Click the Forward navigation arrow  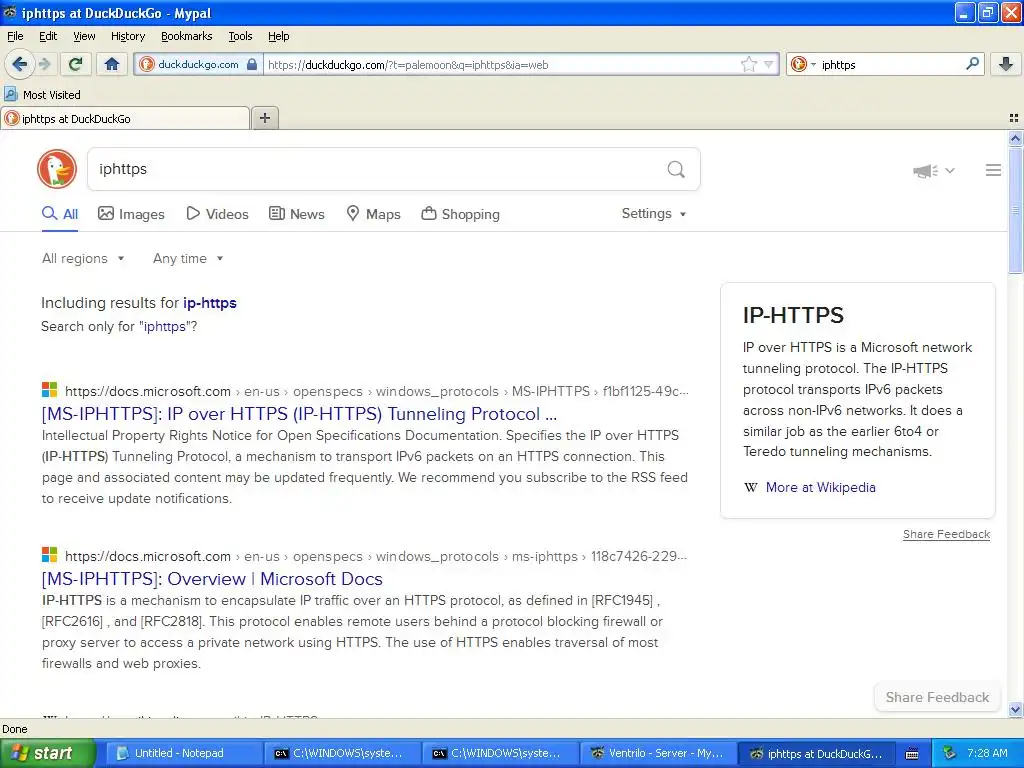(x=45, y=64)
